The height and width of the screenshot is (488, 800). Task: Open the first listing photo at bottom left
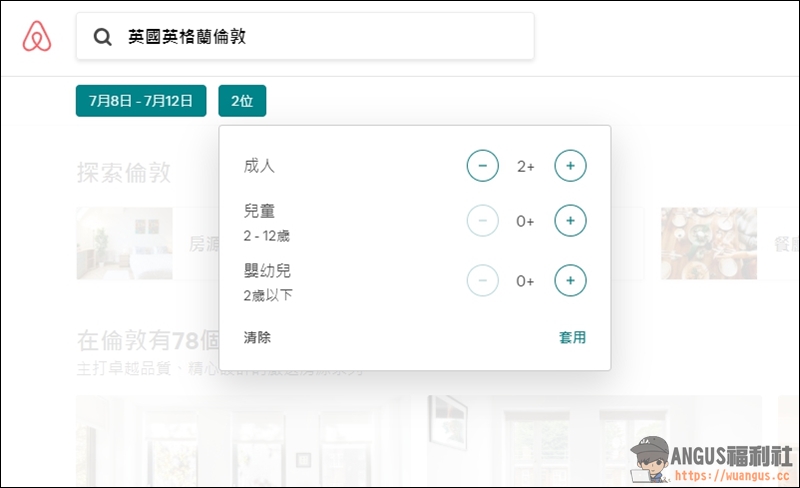pyautogui.click(x=140, y=442)
